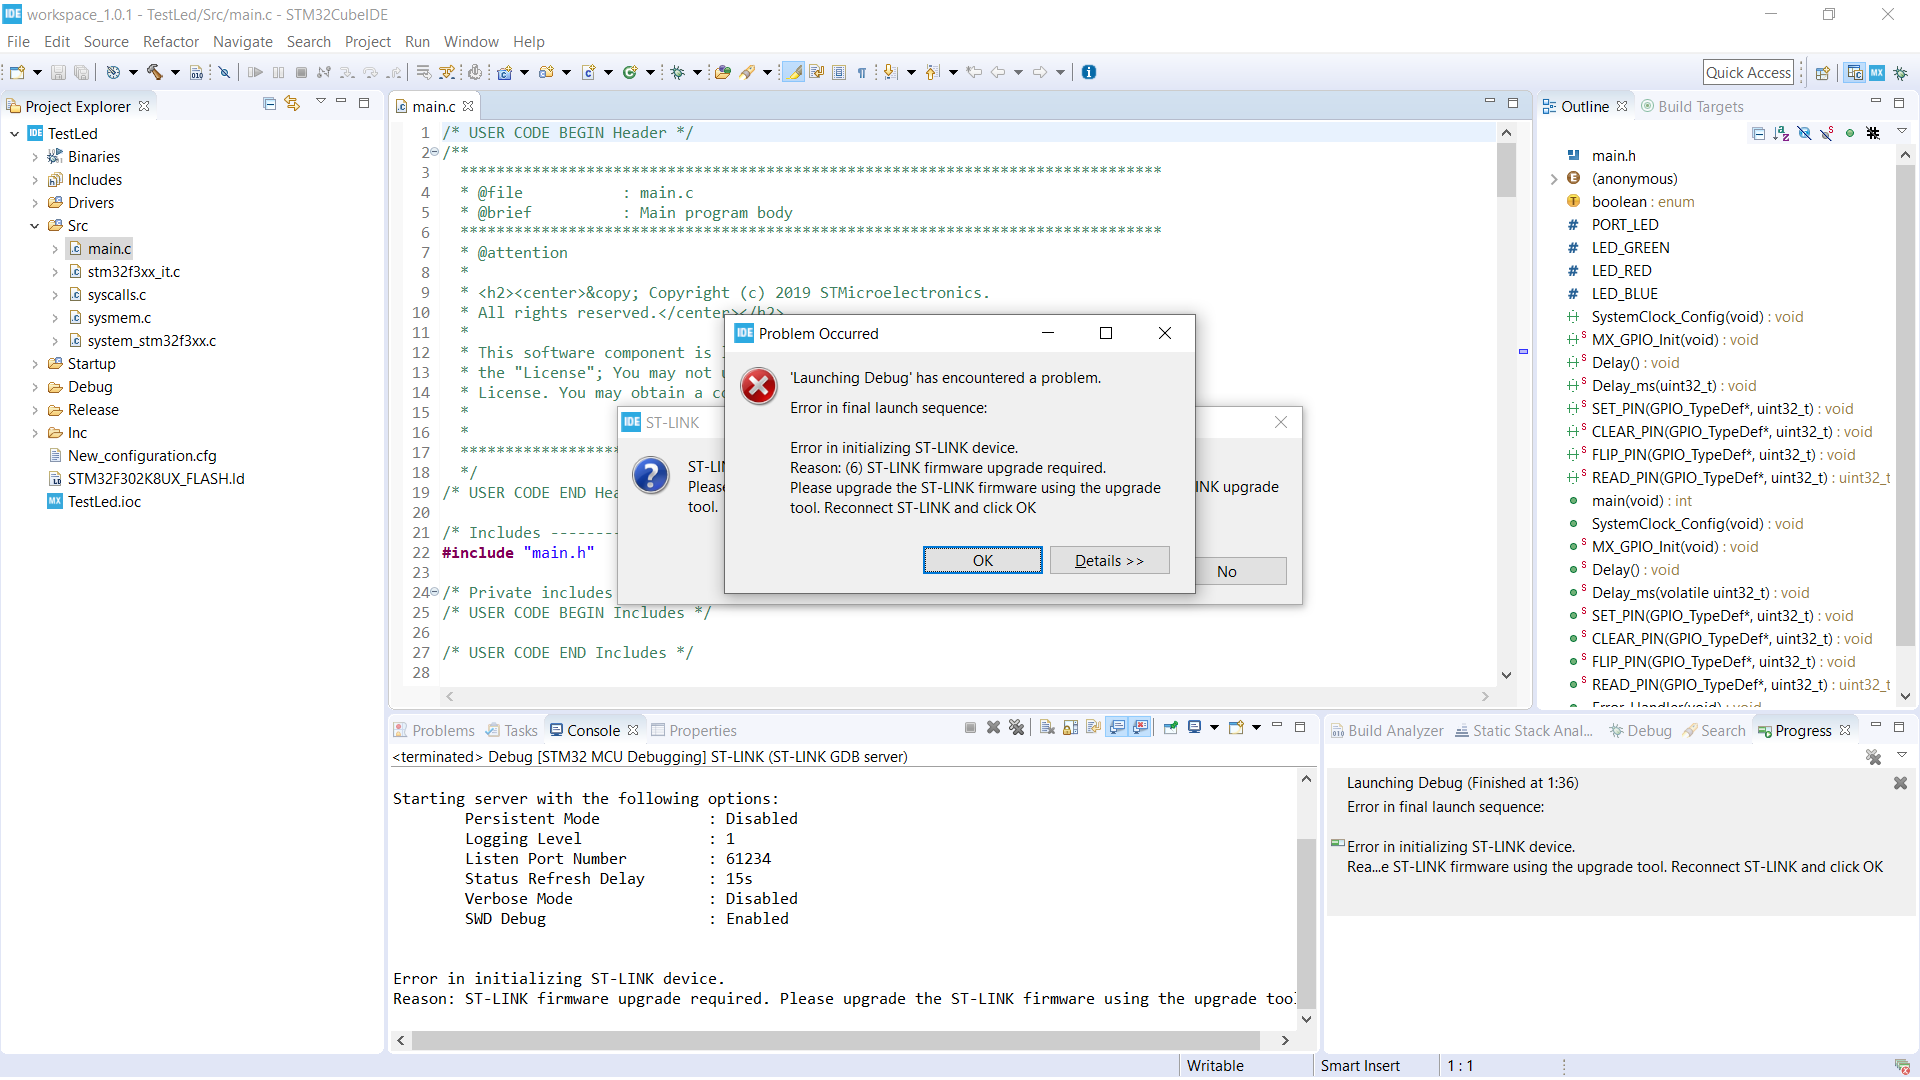
Task: Open Project Explorer view menu triangle
Action: click(320, 102)
